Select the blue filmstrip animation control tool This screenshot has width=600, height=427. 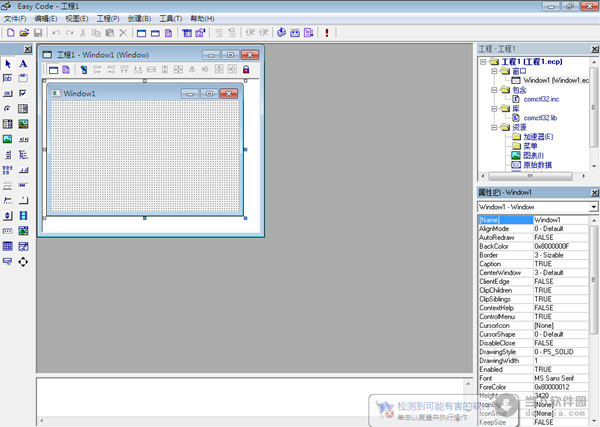(x=23, y=215)
